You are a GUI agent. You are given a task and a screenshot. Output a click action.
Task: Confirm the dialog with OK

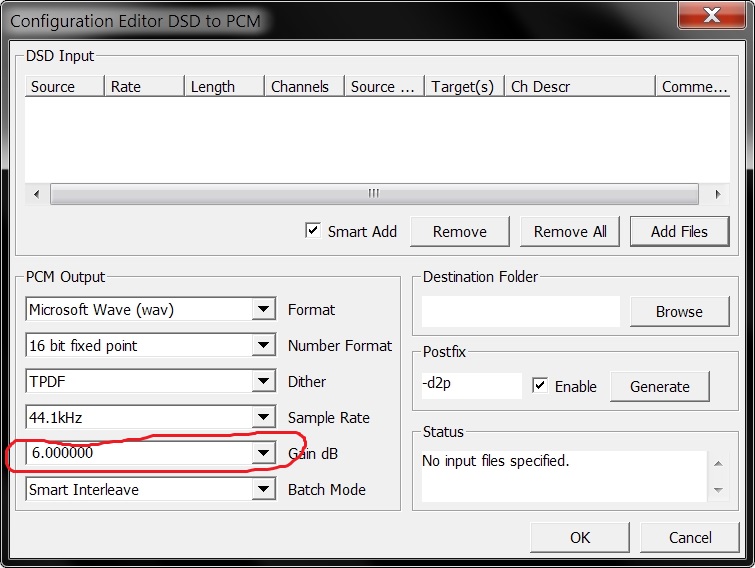click(580, 537)
